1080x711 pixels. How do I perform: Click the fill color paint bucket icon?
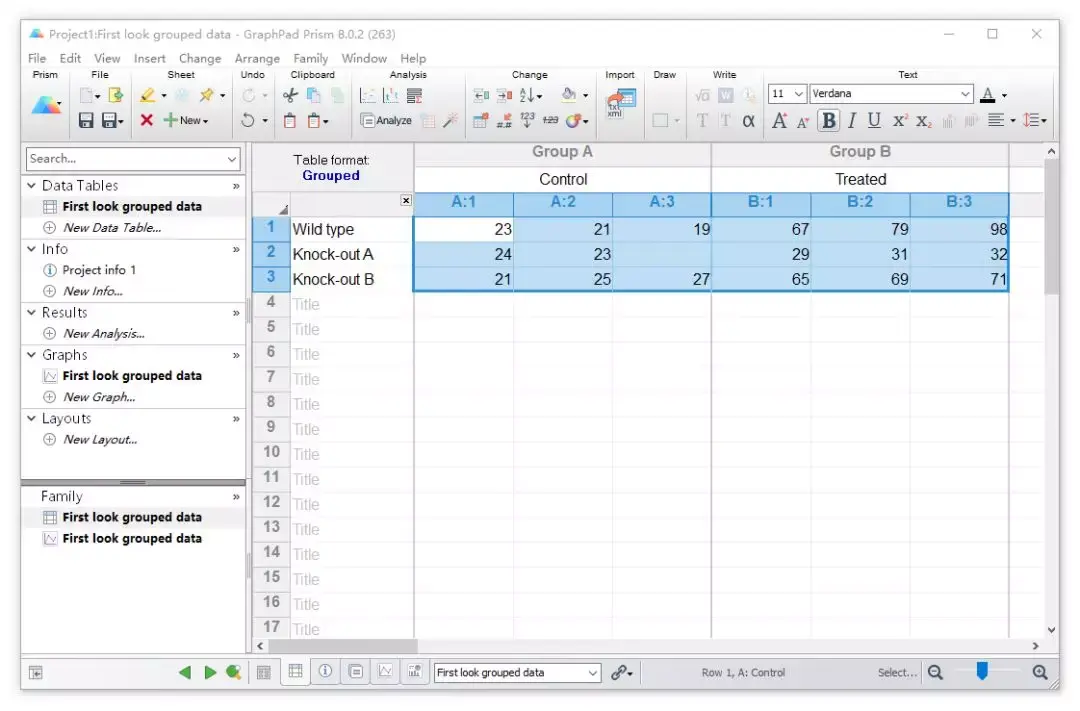tap(569, 95)
